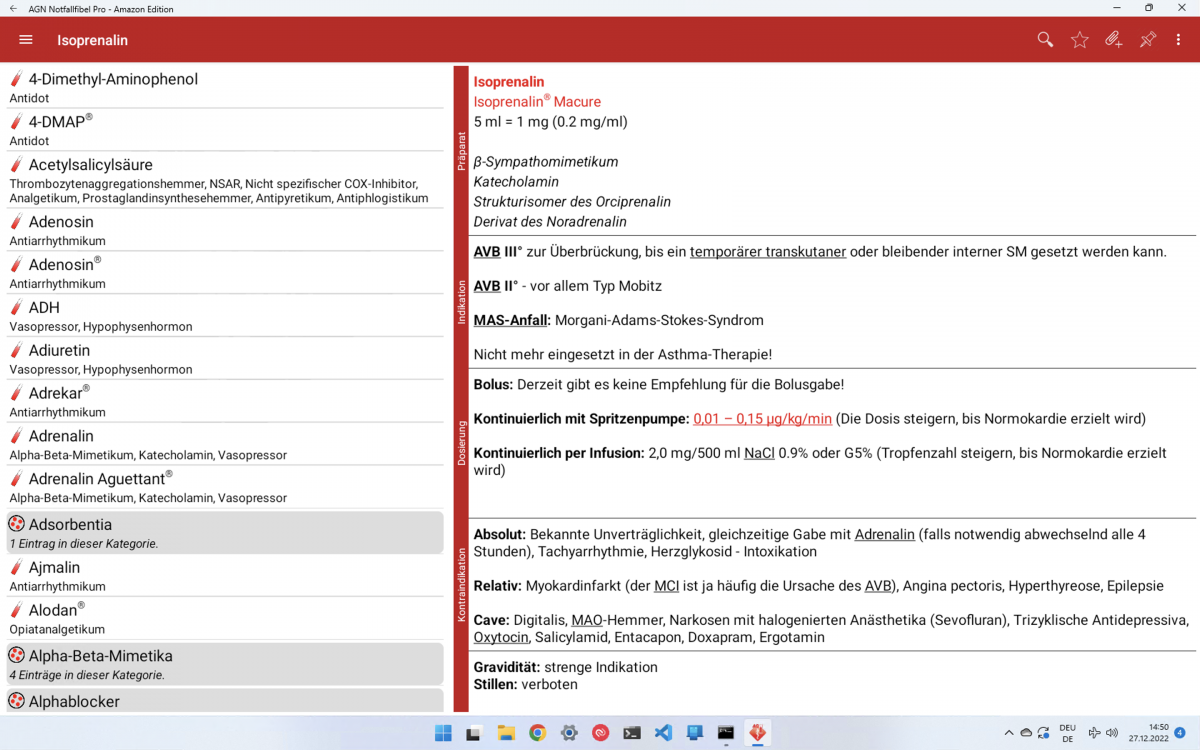
Task: Click the 'Stillen: verboten' text
Action: 526,684
